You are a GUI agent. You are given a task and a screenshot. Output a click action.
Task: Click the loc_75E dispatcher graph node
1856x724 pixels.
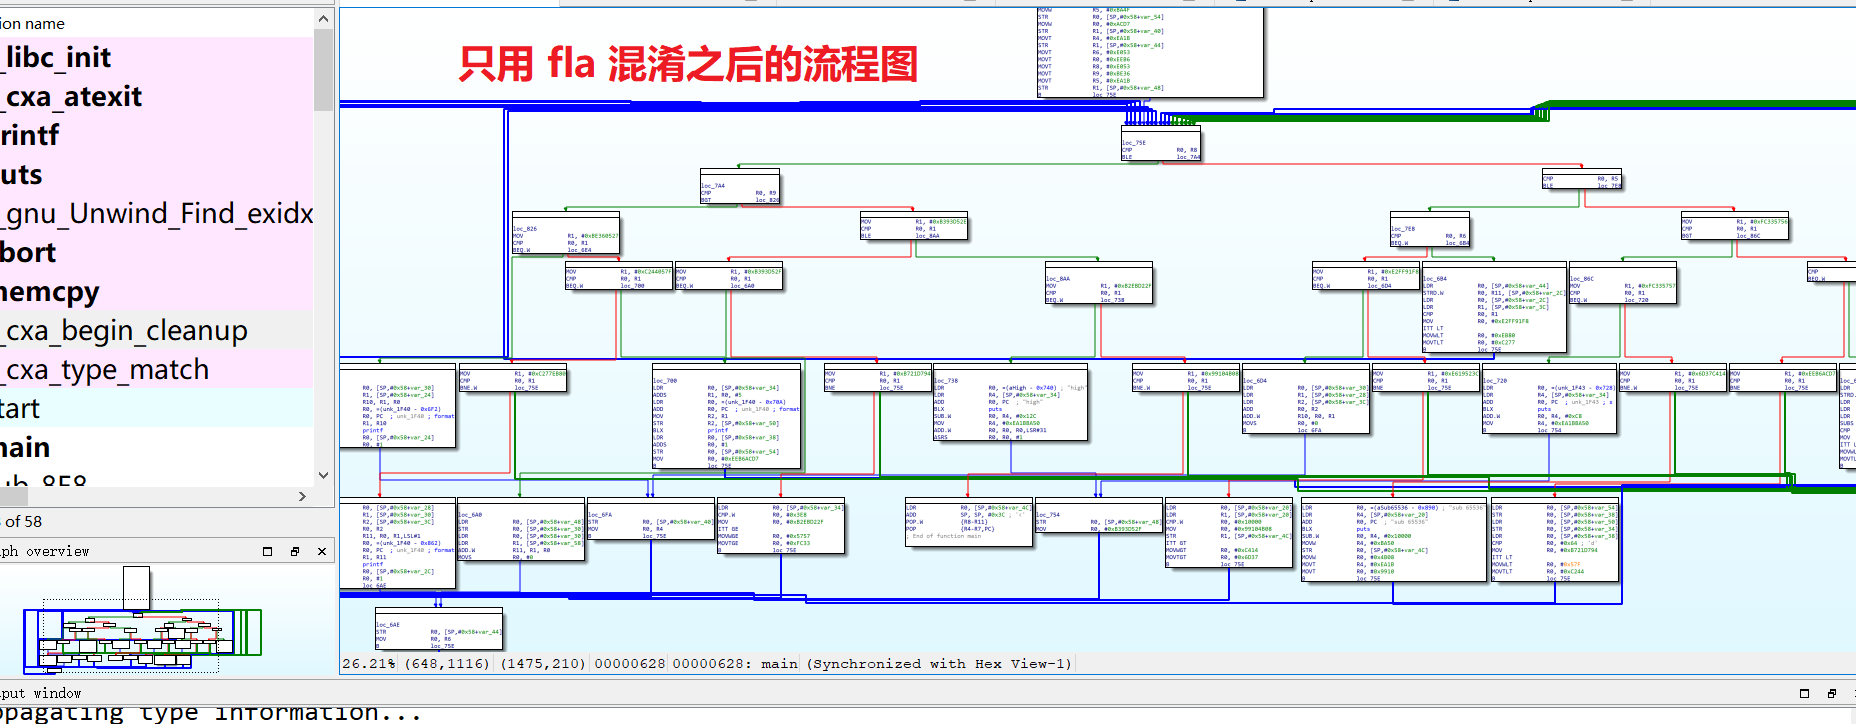1160,145
